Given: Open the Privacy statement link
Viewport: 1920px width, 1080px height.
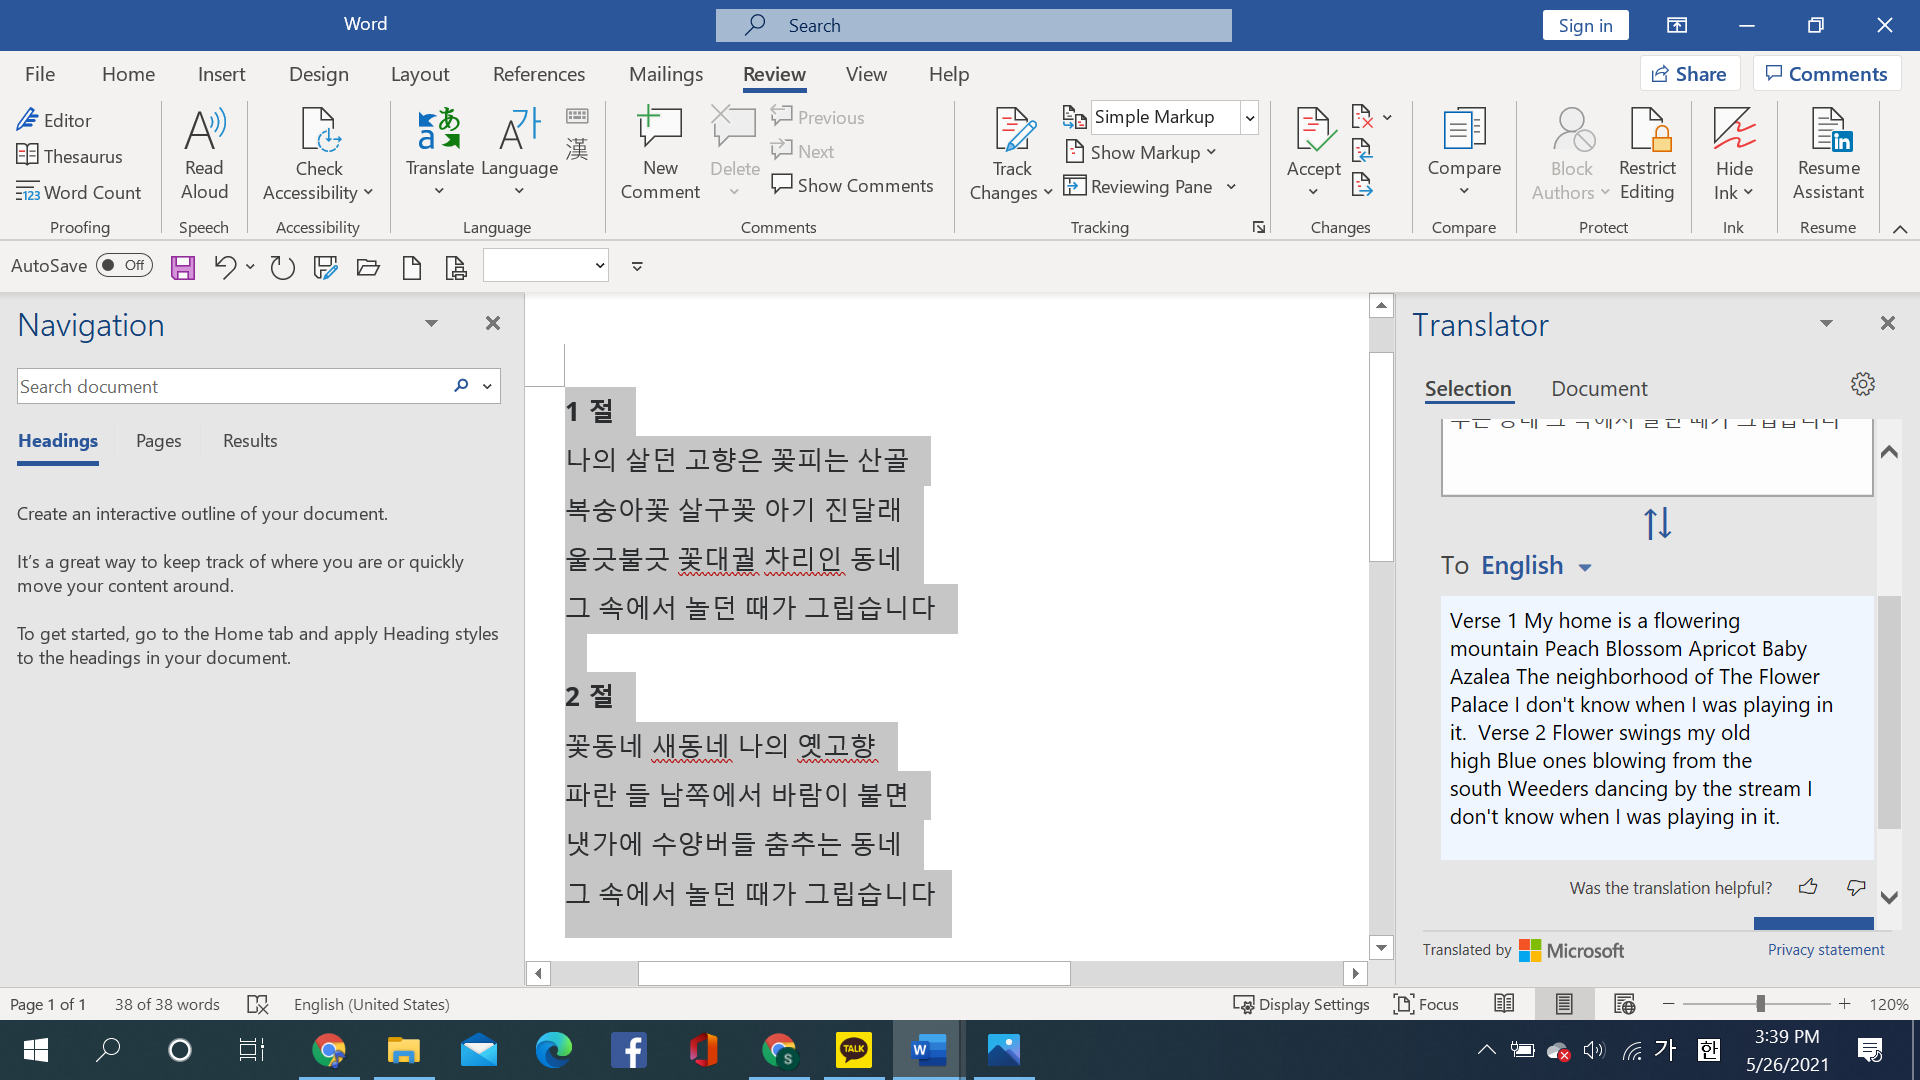Looking at the screenshot, I should click(x=1825, y=950).
